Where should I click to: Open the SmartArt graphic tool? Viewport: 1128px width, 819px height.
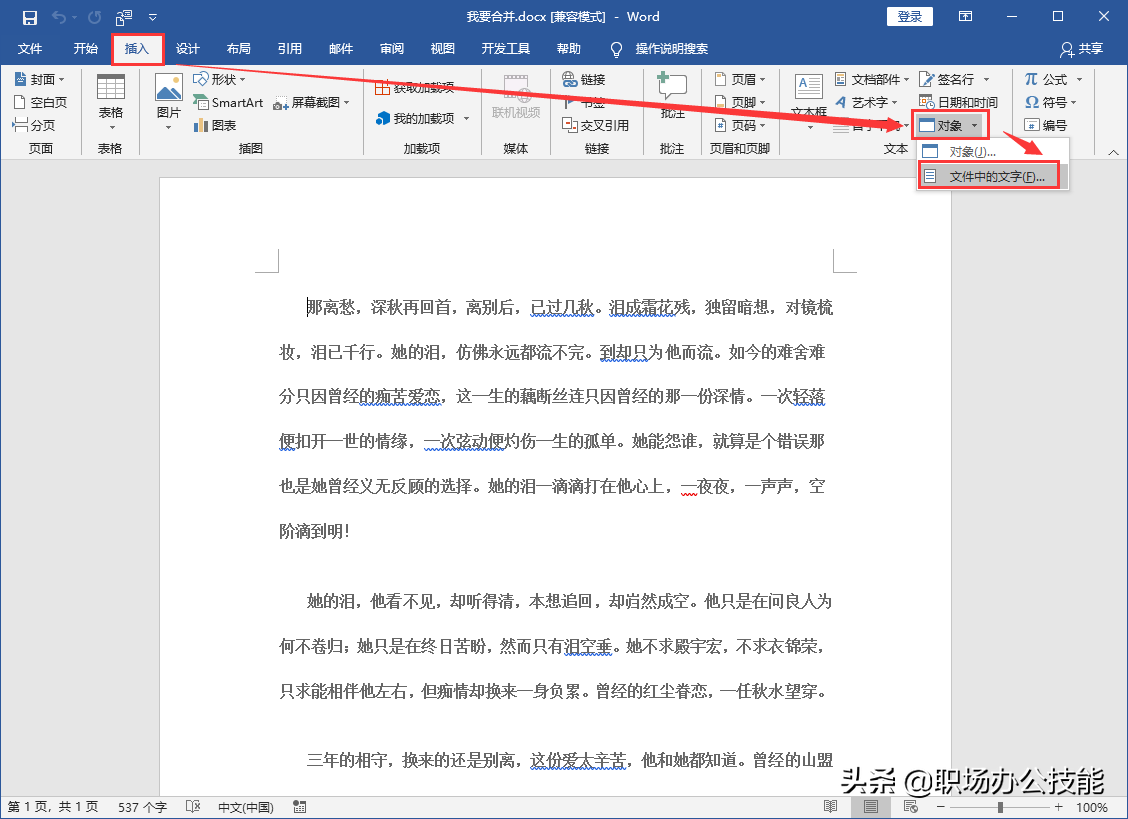[x=228, y=102]
